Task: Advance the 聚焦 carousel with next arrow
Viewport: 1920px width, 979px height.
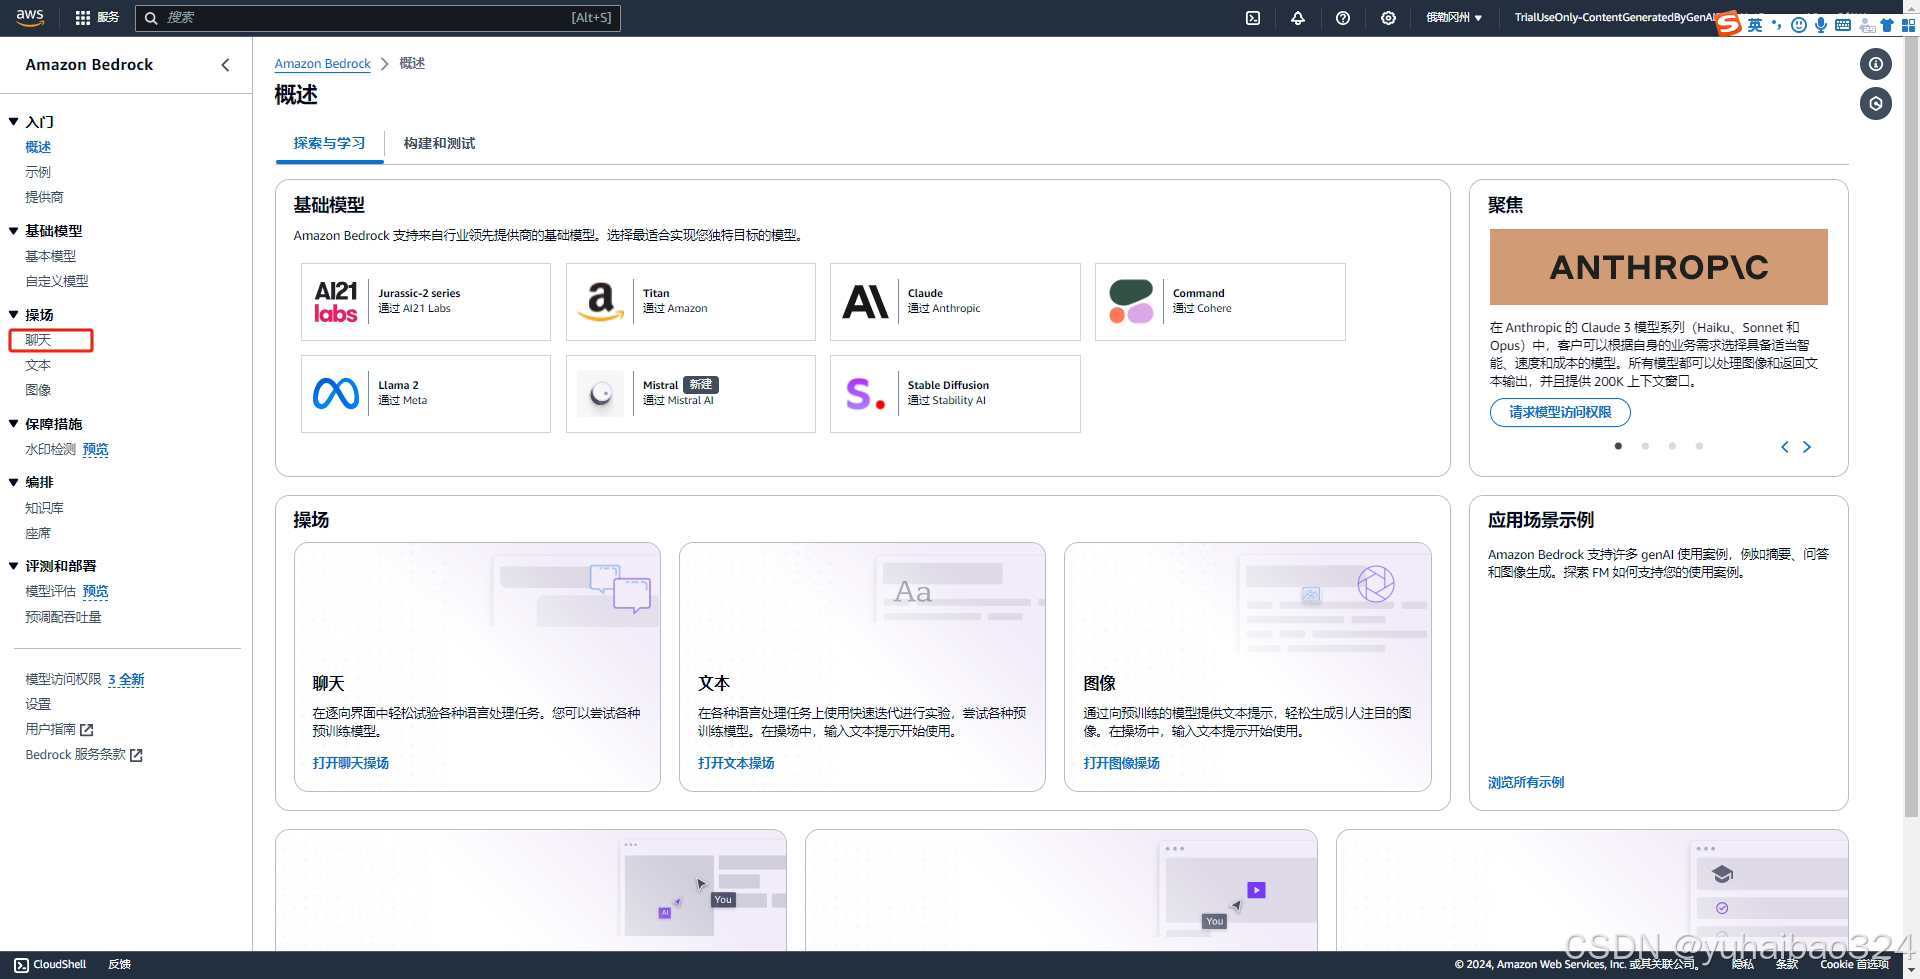Action: pyautogui.click(x=1806, y=447)
